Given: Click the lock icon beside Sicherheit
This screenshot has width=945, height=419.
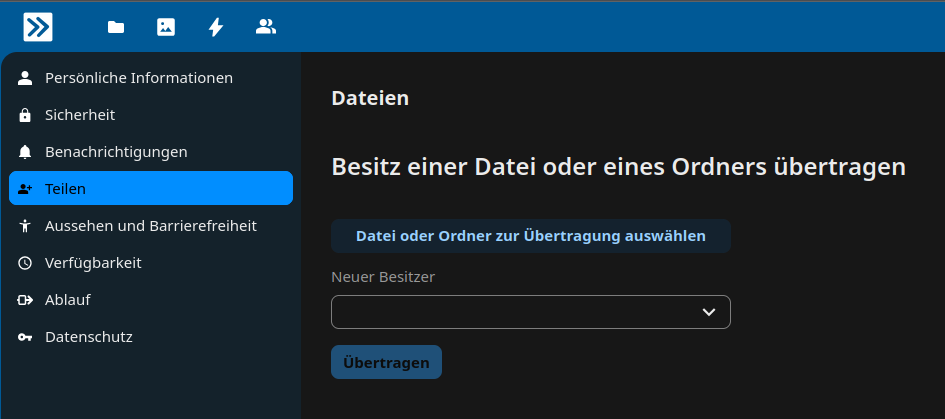Looking at the screenshot, I should coord(26,115).
